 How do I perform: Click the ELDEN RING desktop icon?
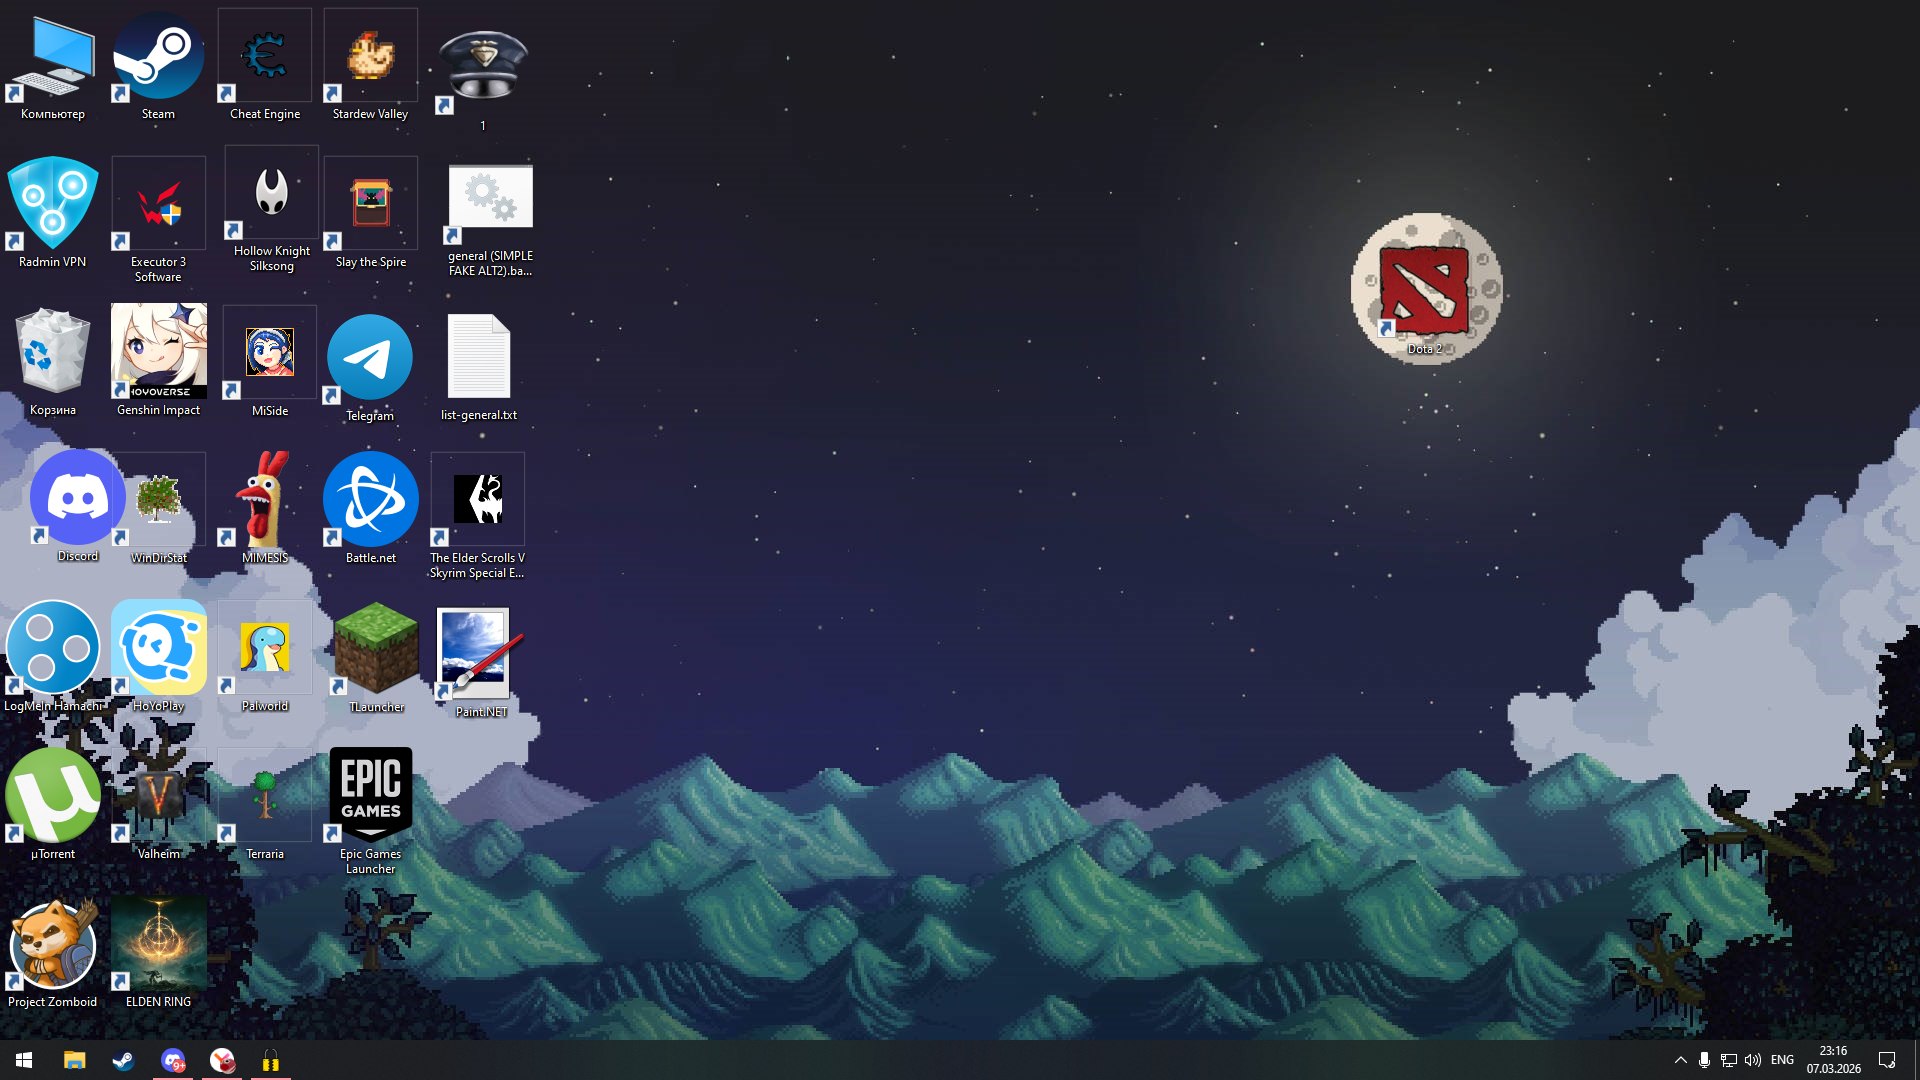pyautogui.click(x=158, y=944)
